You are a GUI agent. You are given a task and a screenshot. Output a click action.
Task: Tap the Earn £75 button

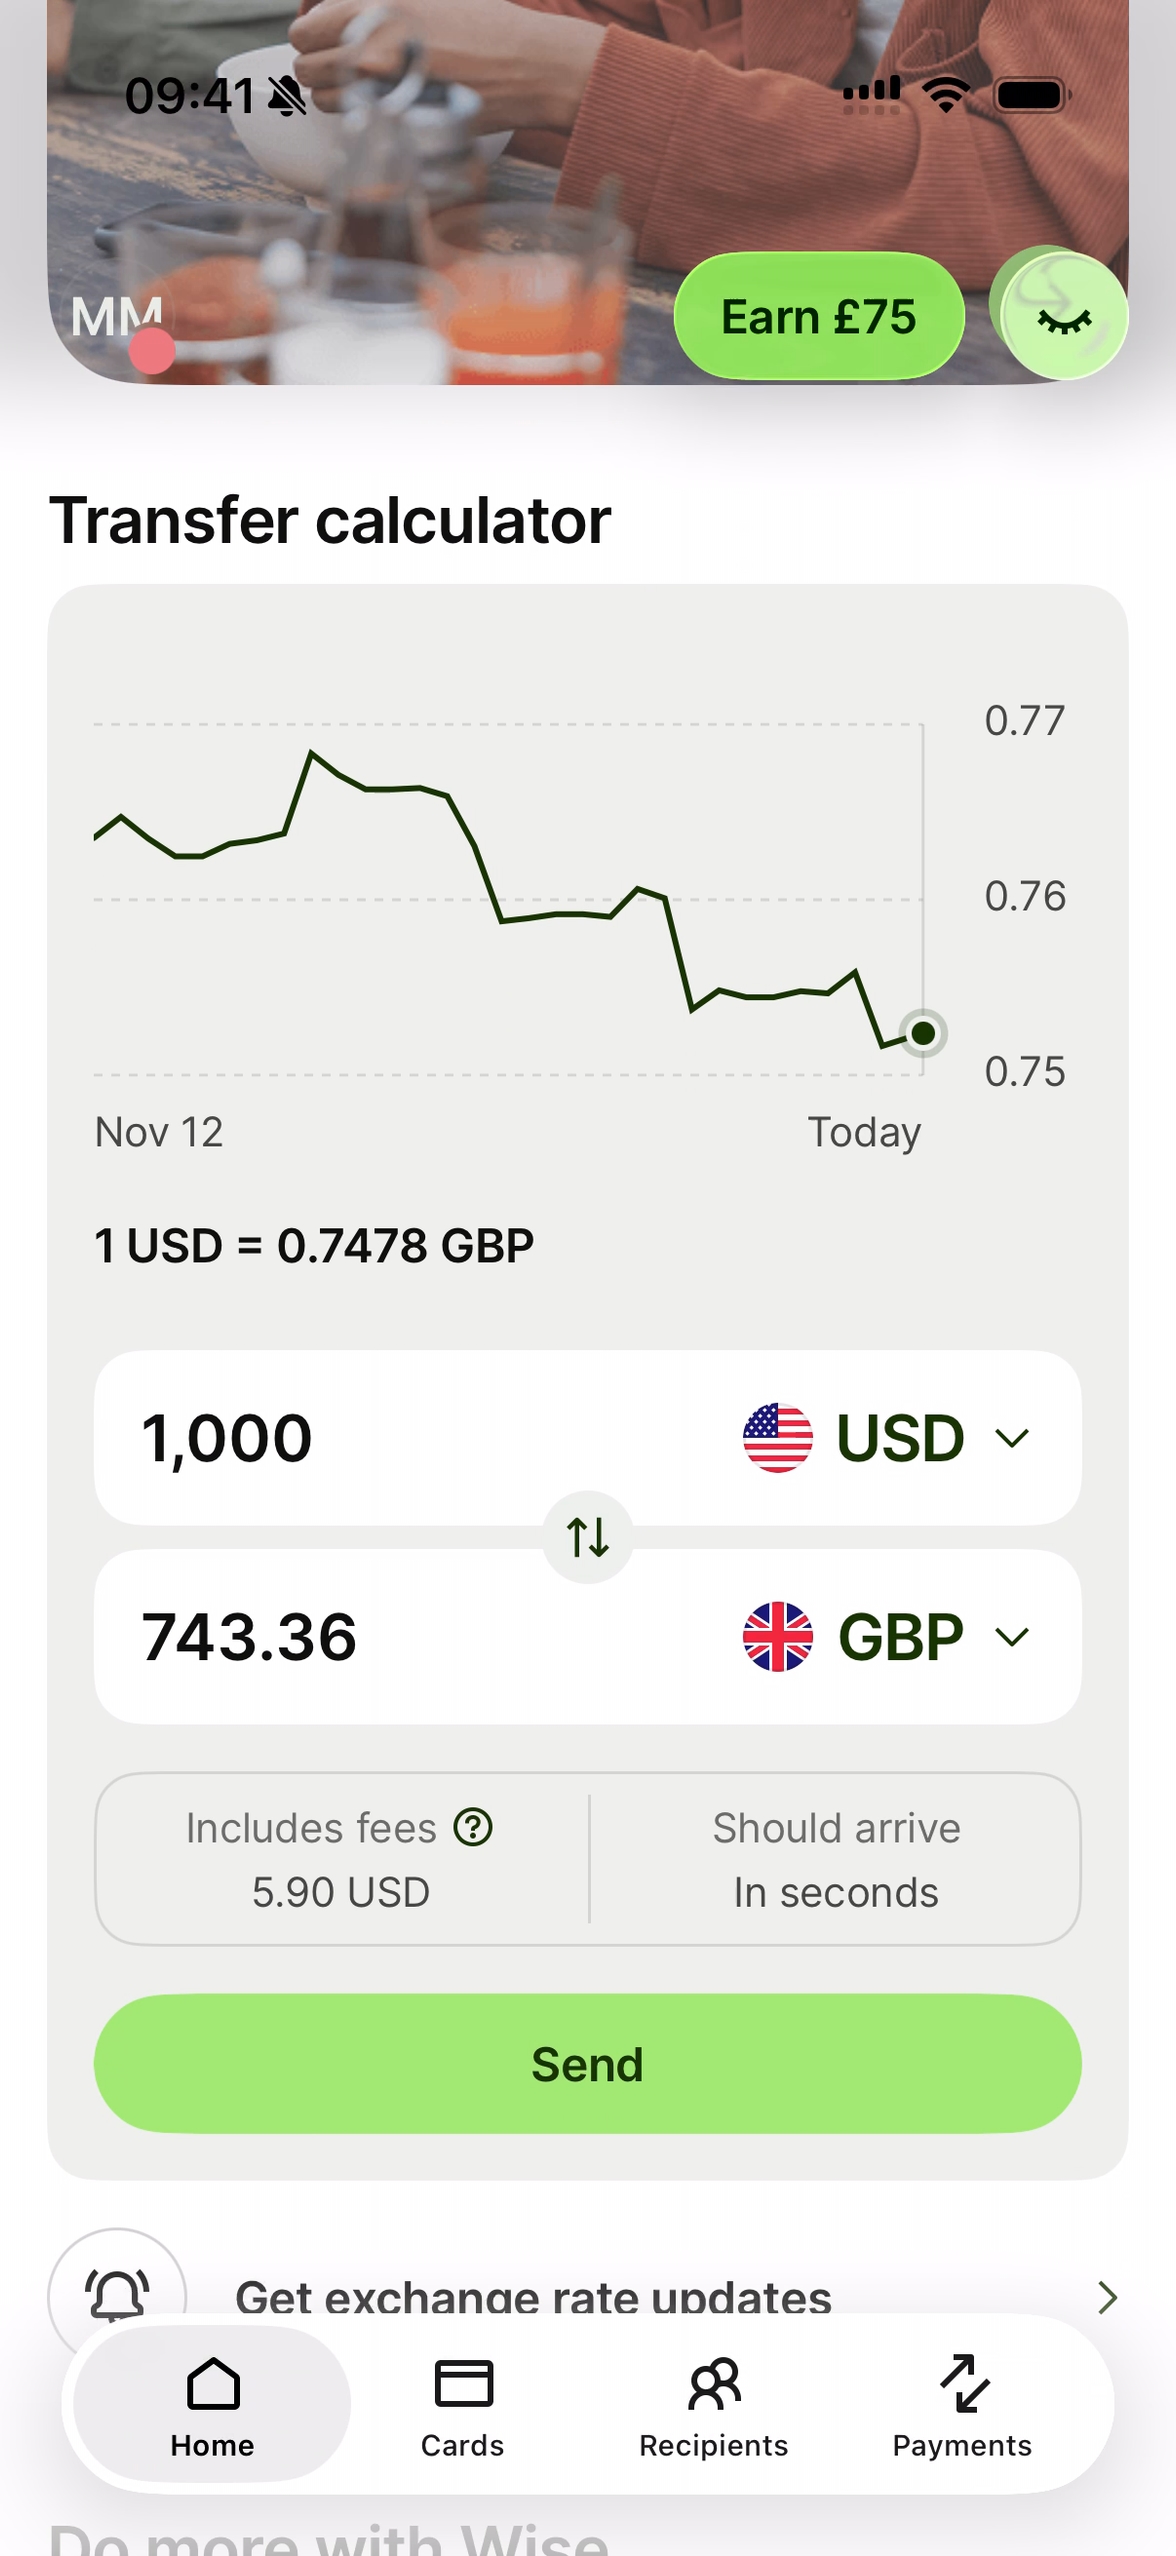tap(818, 316)
